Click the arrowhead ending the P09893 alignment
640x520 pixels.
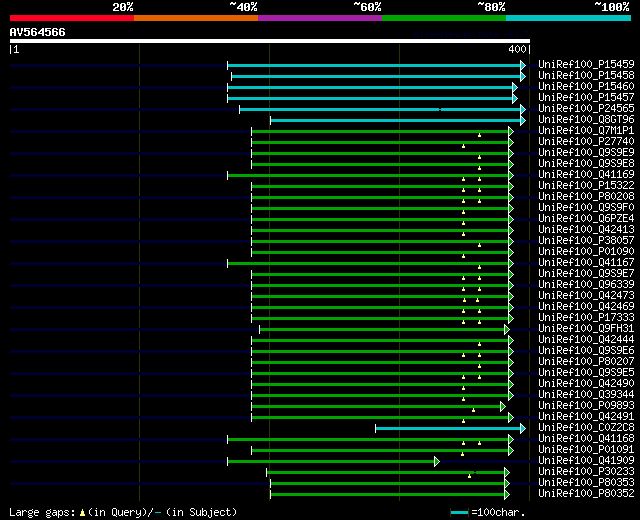503,407
